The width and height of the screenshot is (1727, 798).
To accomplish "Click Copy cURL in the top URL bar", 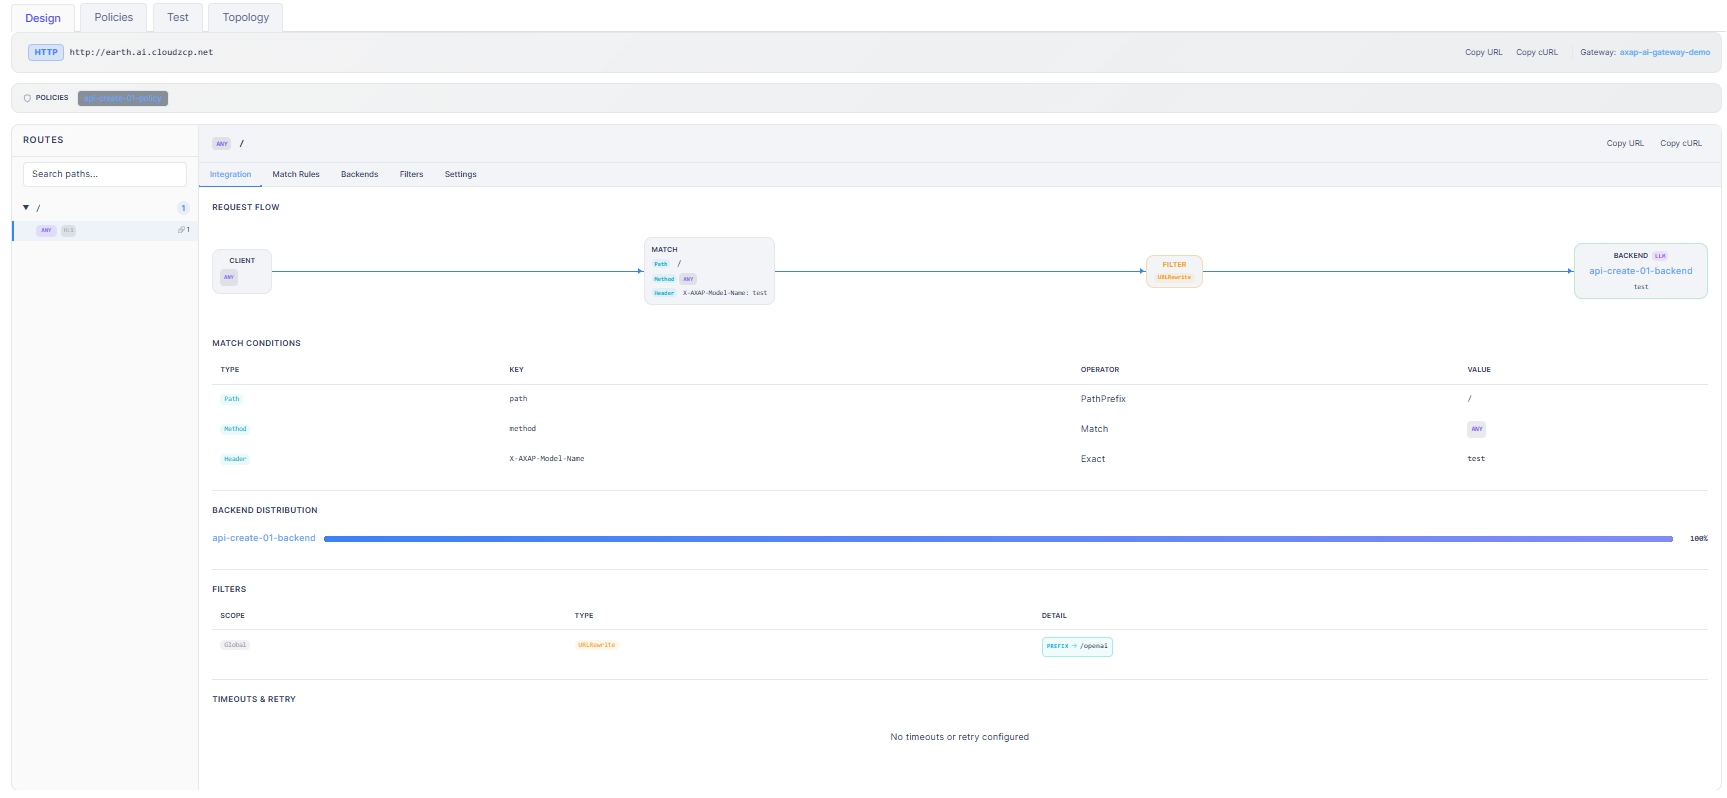I will (1537, 52).
